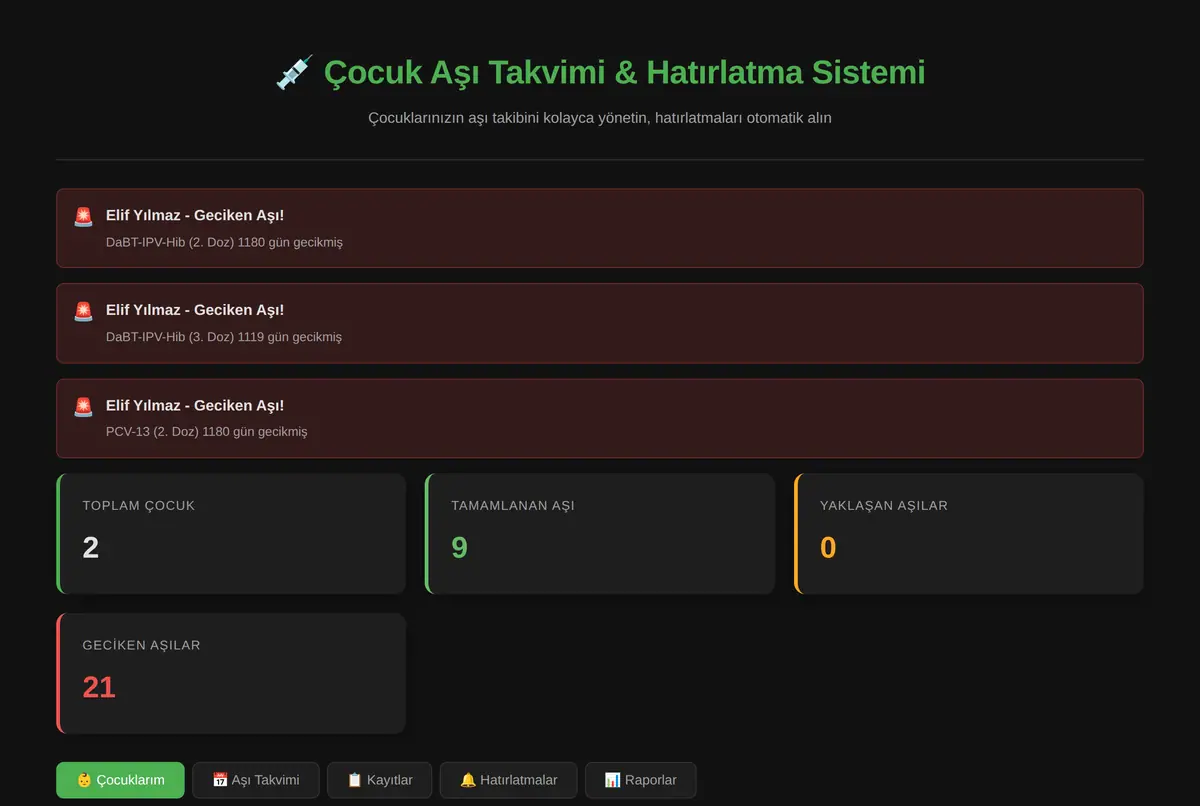
Task: Switch to the Aşı Takvimi tab
Action: (256, 780)
